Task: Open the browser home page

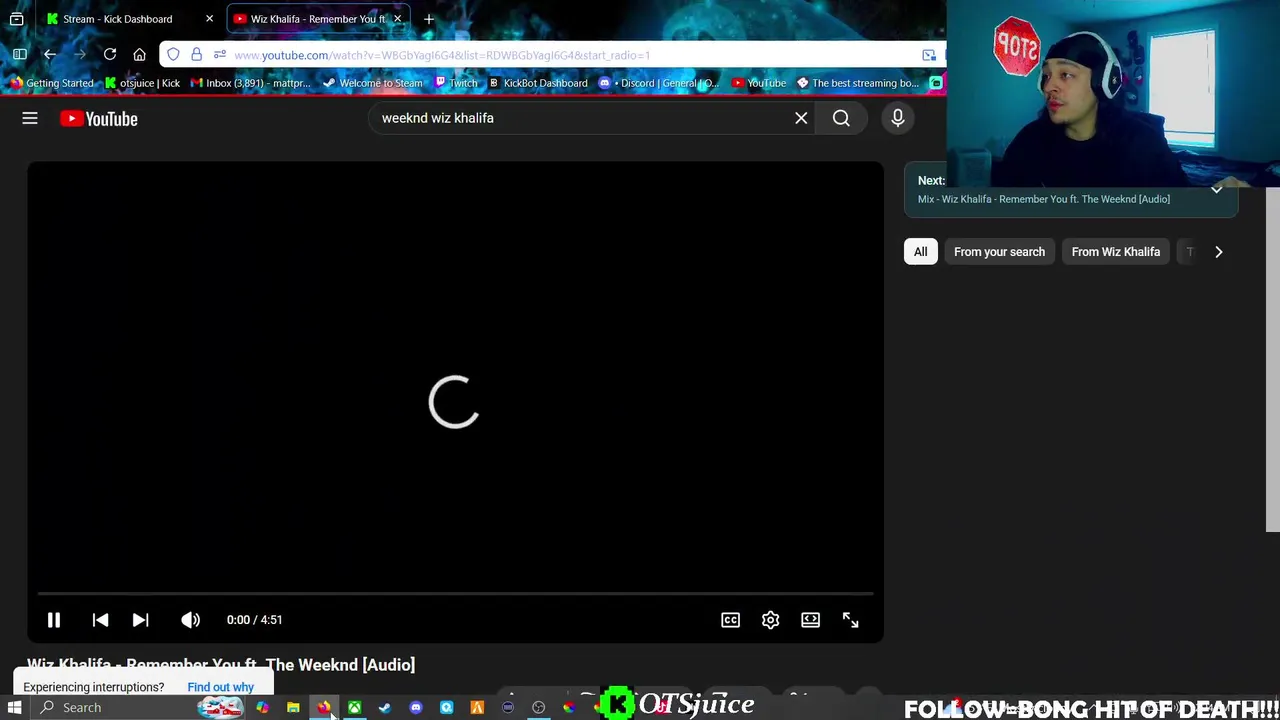Action: [x=140, y=55]
